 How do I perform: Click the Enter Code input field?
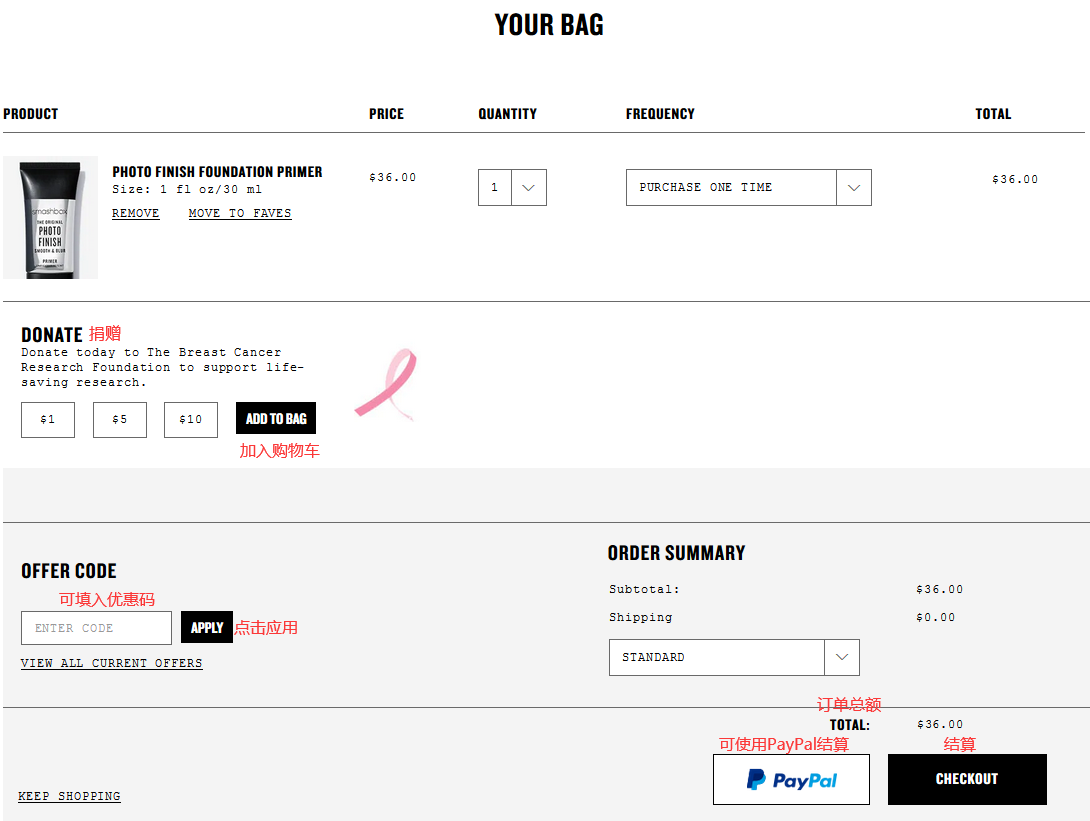pos(96,628)
